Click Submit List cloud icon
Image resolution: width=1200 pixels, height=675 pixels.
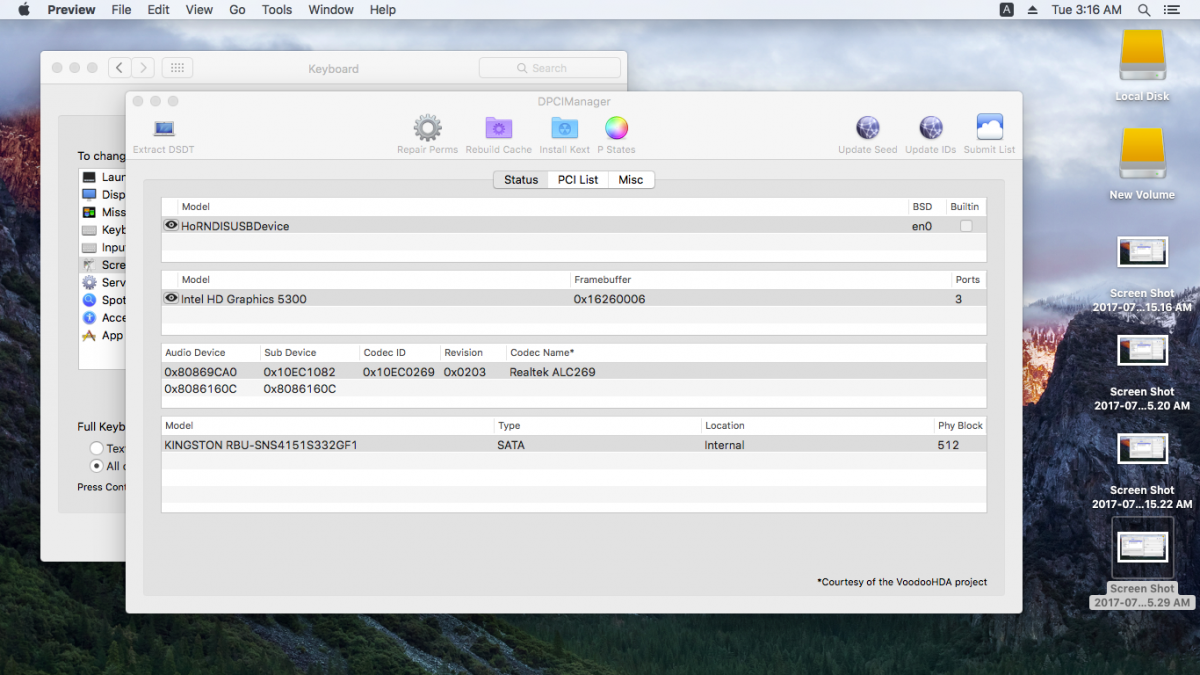(989, 128)
